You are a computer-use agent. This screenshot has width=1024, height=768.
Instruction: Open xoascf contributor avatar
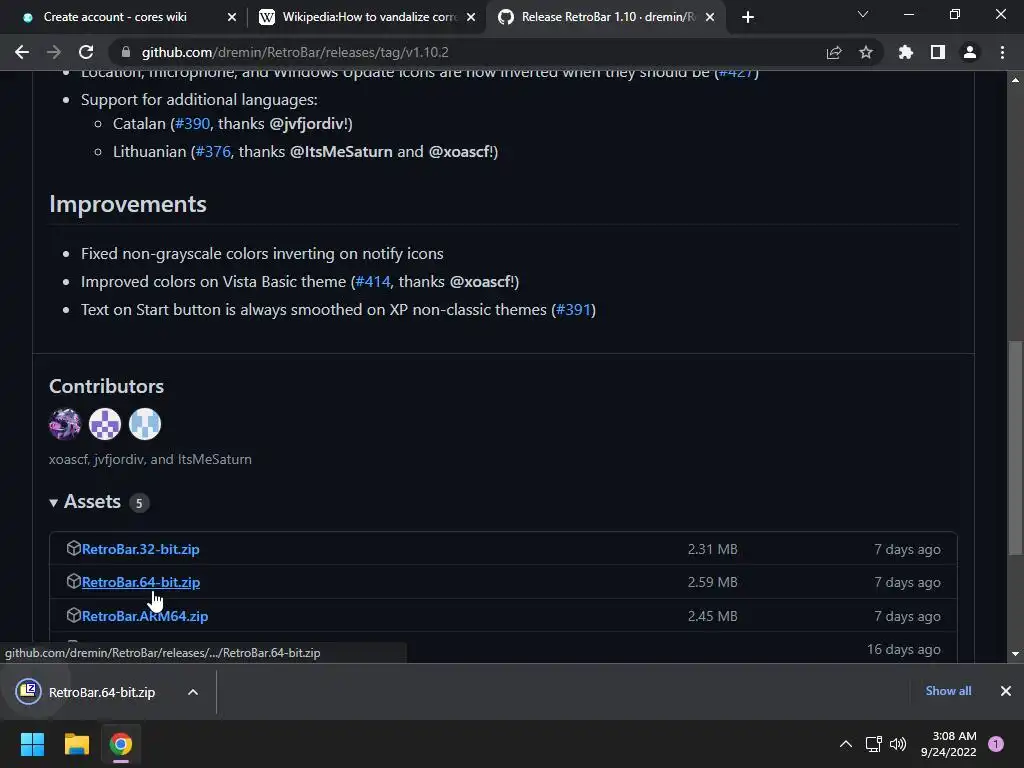point(65,424)
